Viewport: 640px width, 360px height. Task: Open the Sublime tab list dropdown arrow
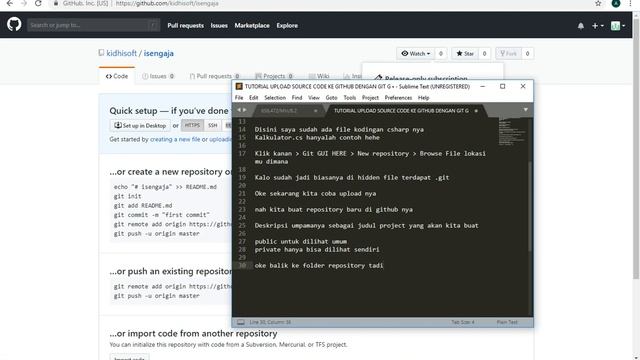click(x=525, y=109)
